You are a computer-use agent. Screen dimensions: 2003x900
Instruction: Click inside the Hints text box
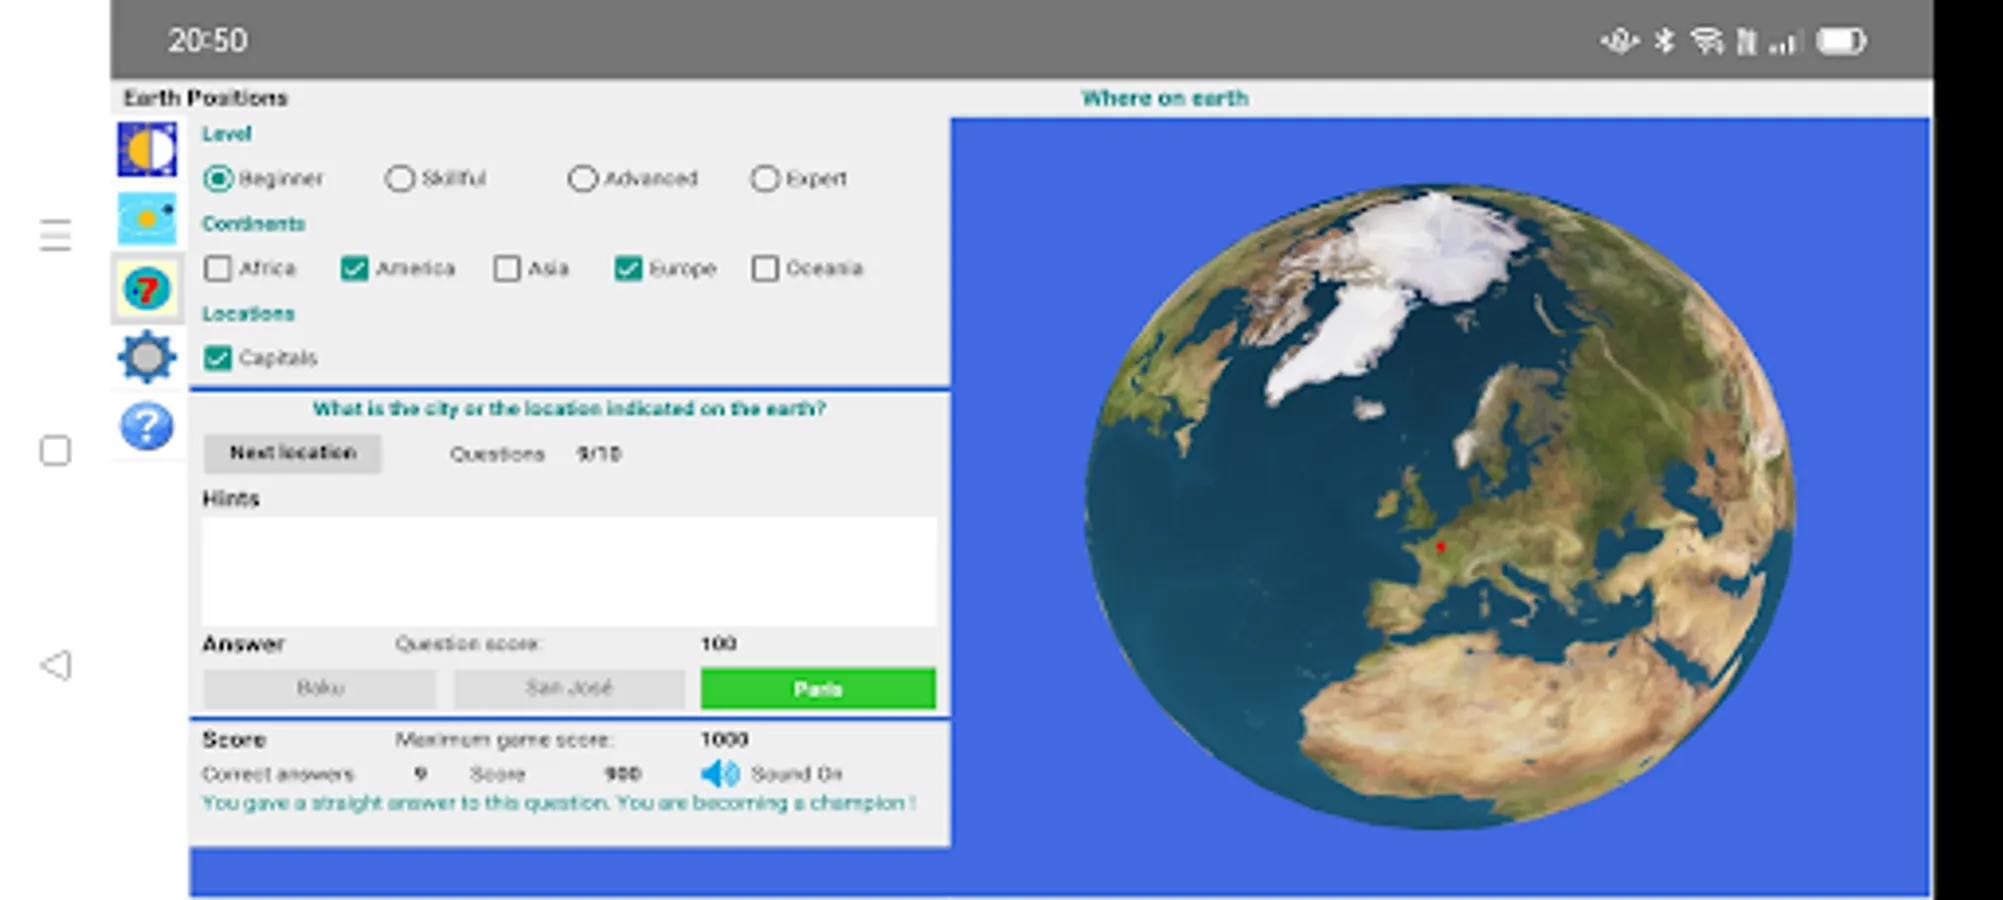[569, 571]
